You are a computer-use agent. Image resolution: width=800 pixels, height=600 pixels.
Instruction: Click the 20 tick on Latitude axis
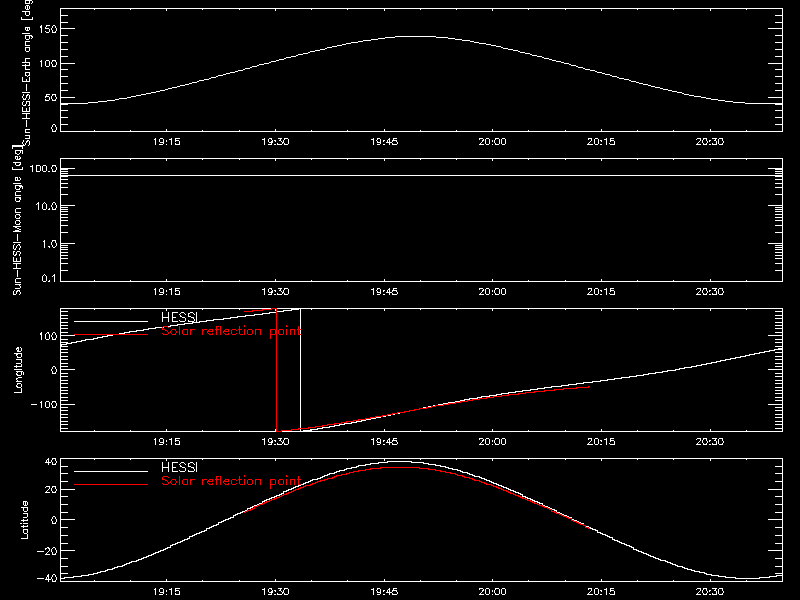(x=51, y=489)
